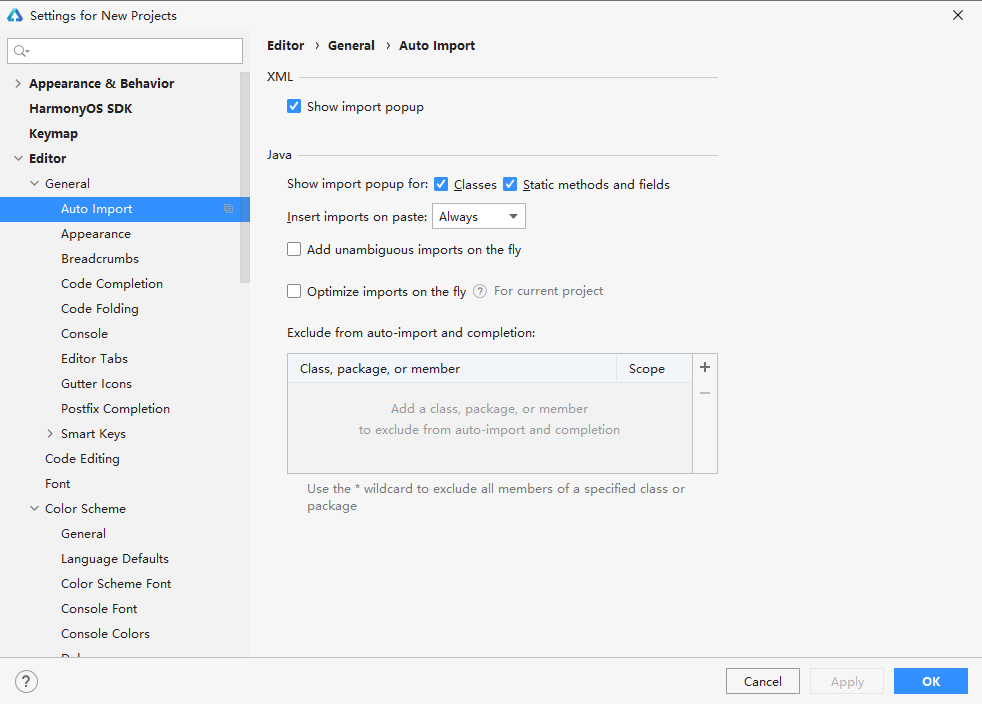Image resolution: width=982 pixels, height=704 pixels.
Task: Uncheck the Classes import popup checkbox
Action: [x=441, y=184]
